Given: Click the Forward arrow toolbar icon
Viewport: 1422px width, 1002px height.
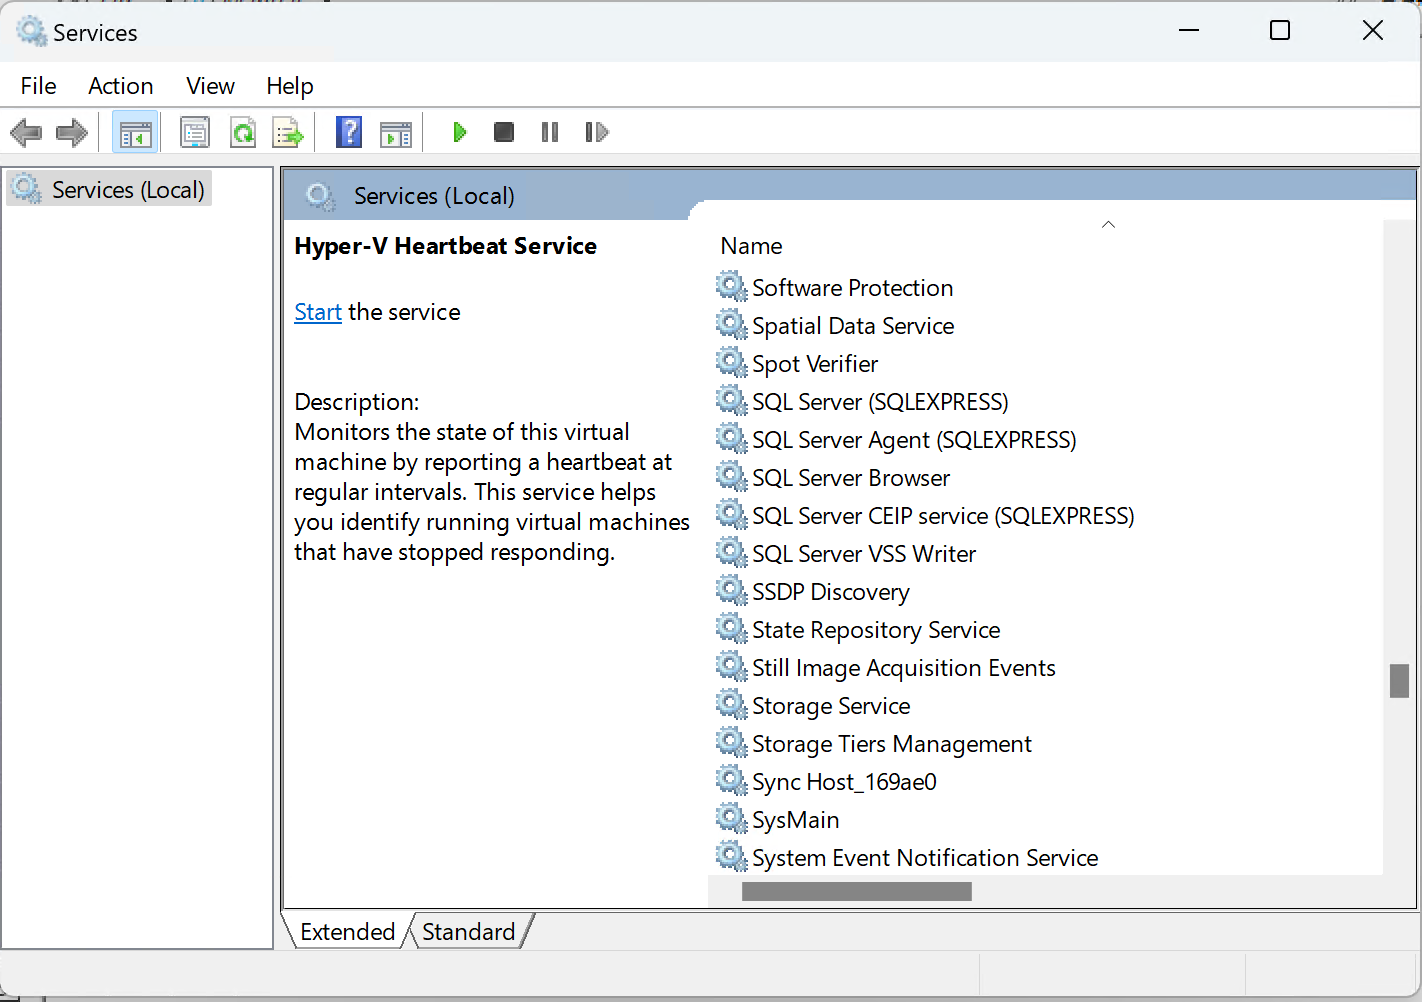Looking at the screenshot, I should click(72, 132).
